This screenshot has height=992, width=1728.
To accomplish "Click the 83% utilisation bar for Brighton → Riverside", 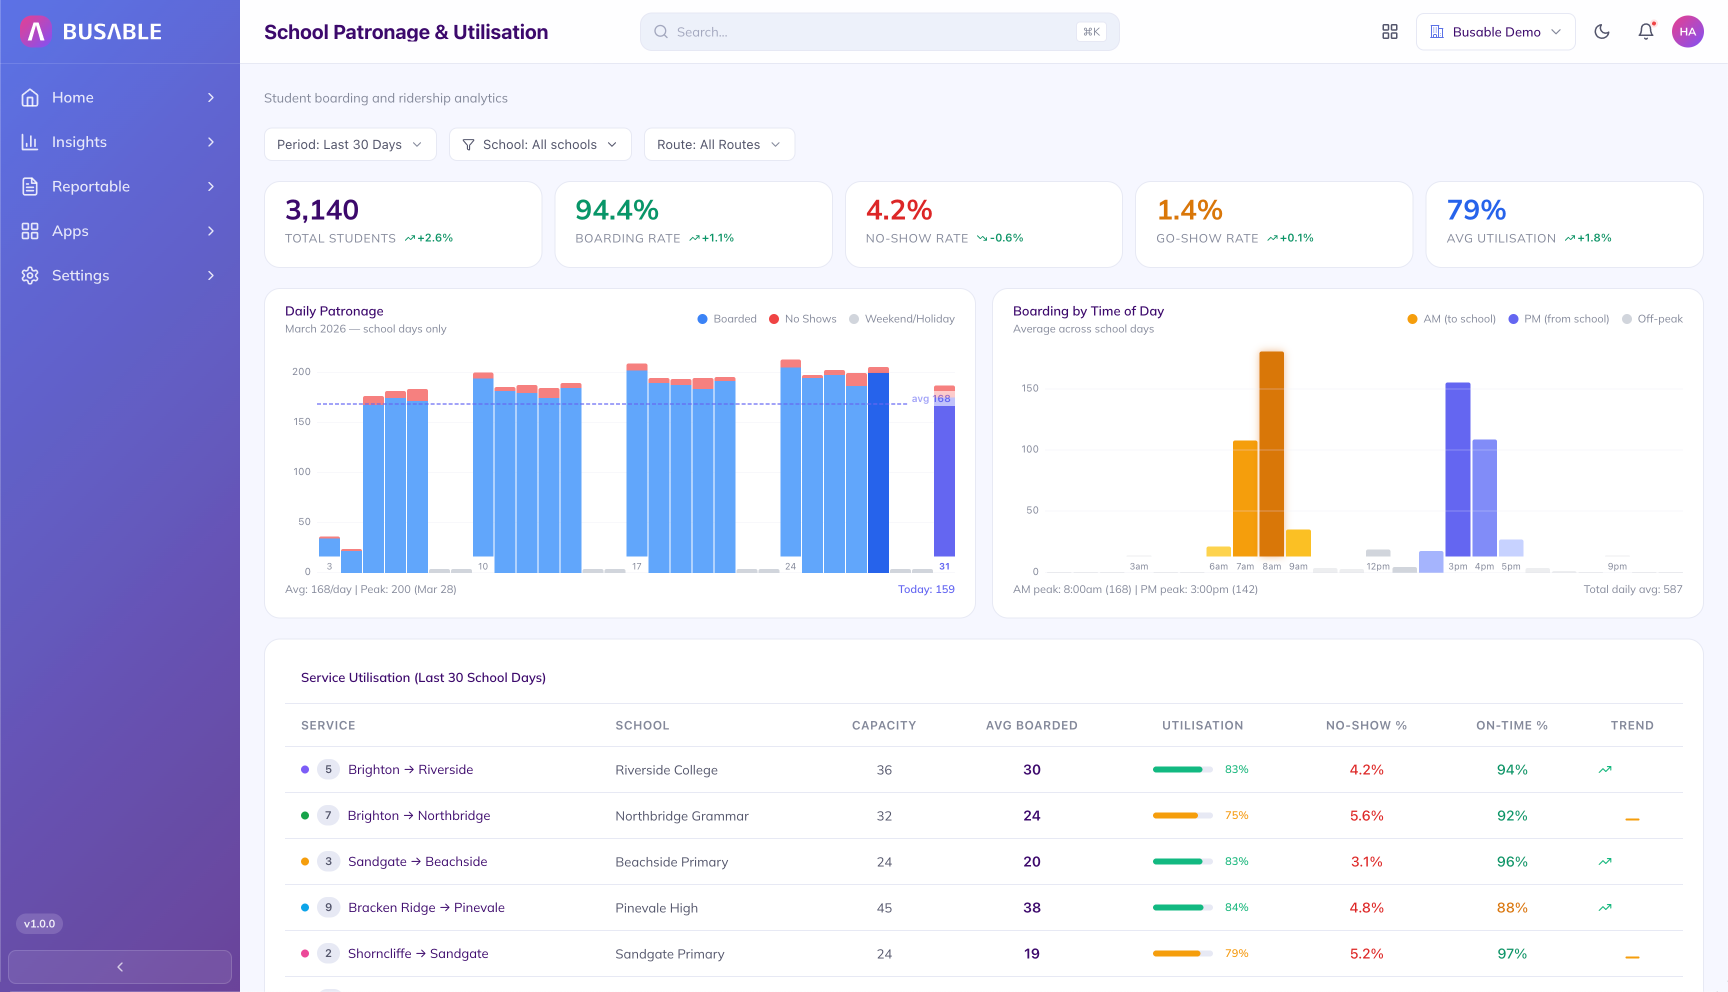I will [x=1182, y=770].
